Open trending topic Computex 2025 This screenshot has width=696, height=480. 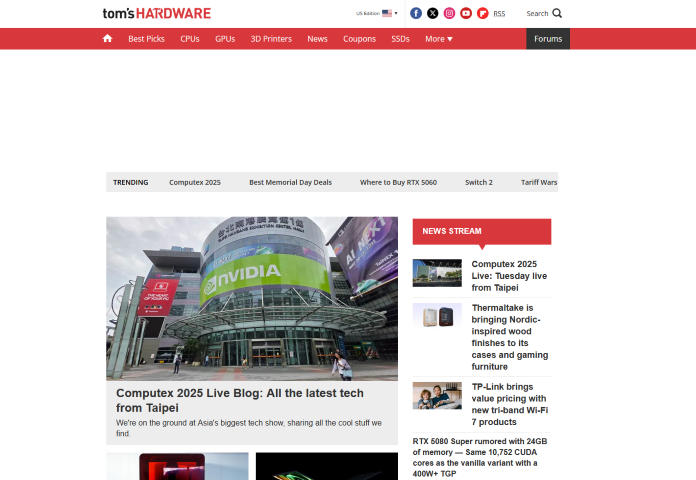[195, 182]
